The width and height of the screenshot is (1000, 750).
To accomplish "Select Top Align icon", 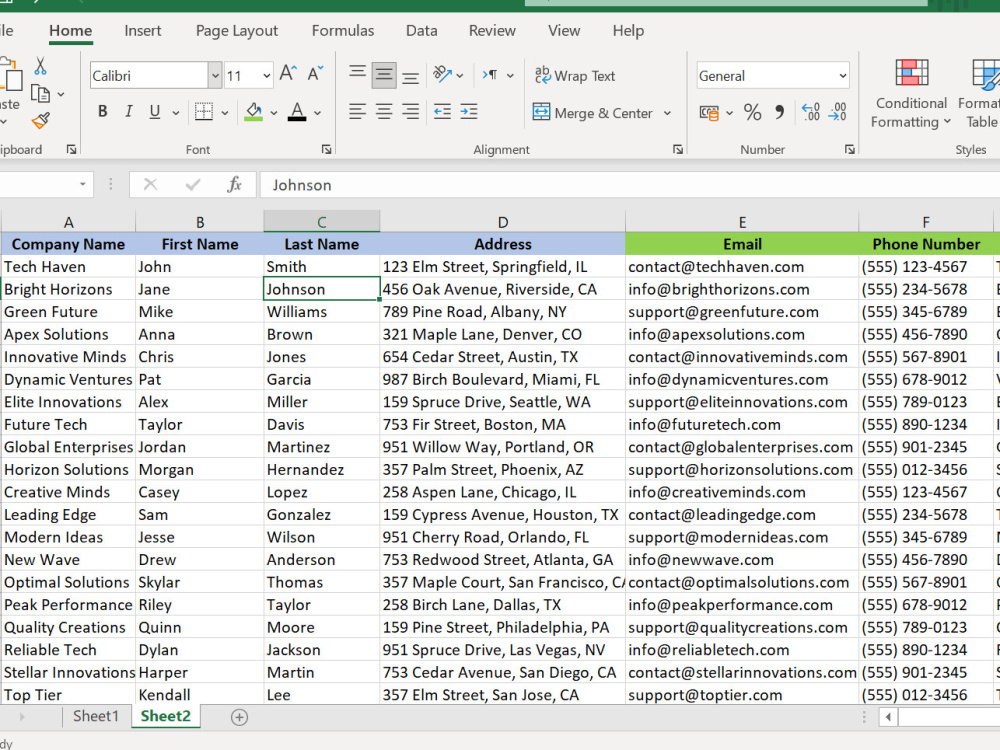I will click(357, 74).
